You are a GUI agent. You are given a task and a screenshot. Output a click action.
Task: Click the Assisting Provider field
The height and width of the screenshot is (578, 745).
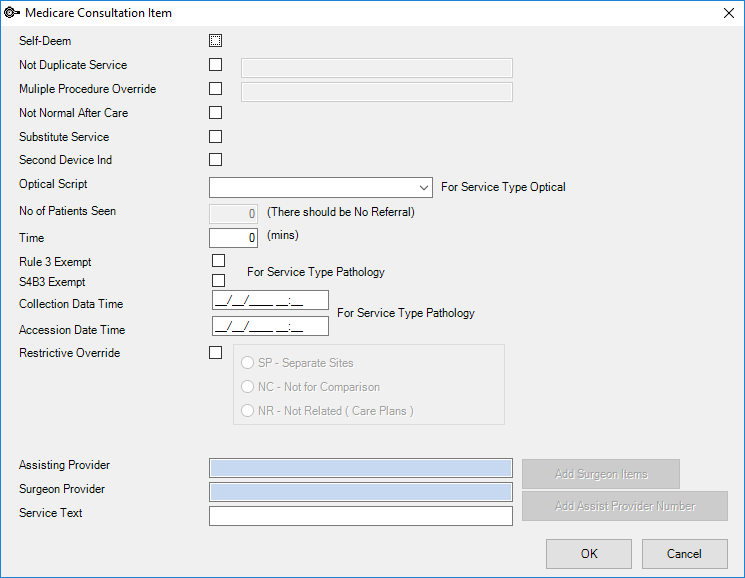[361, 468]
